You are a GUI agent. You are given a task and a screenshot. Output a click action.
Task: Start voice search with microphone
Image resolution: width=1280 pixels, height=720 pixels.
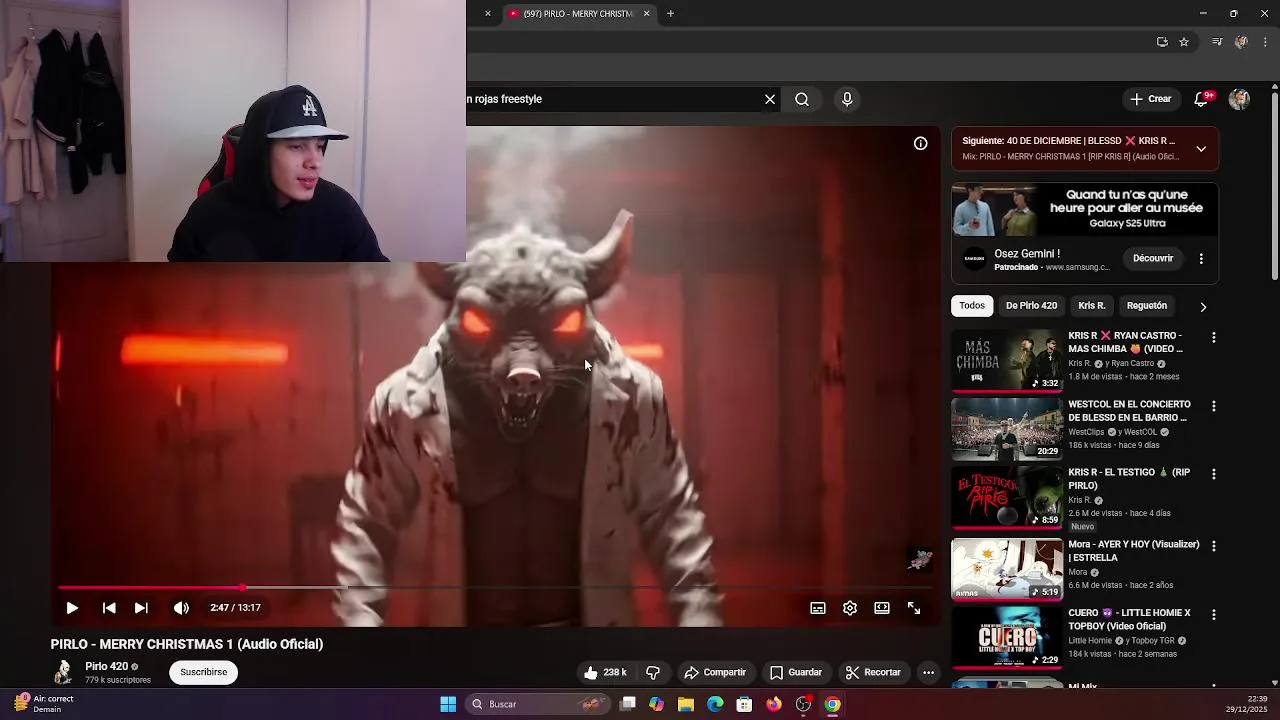847,99
